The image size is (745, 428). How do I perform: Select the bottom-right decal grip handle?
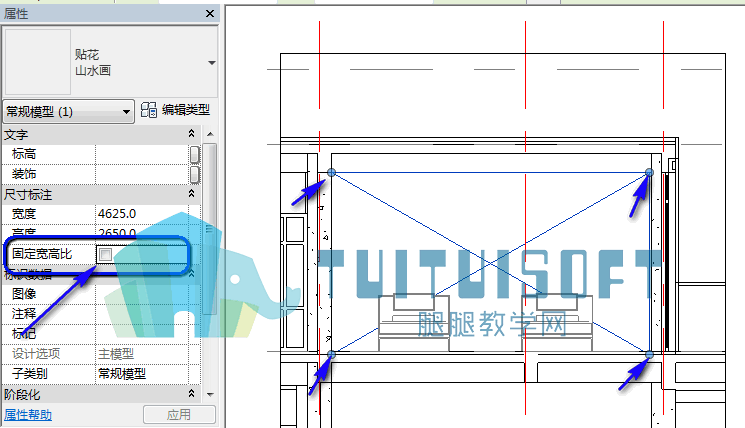pos(649,354)
